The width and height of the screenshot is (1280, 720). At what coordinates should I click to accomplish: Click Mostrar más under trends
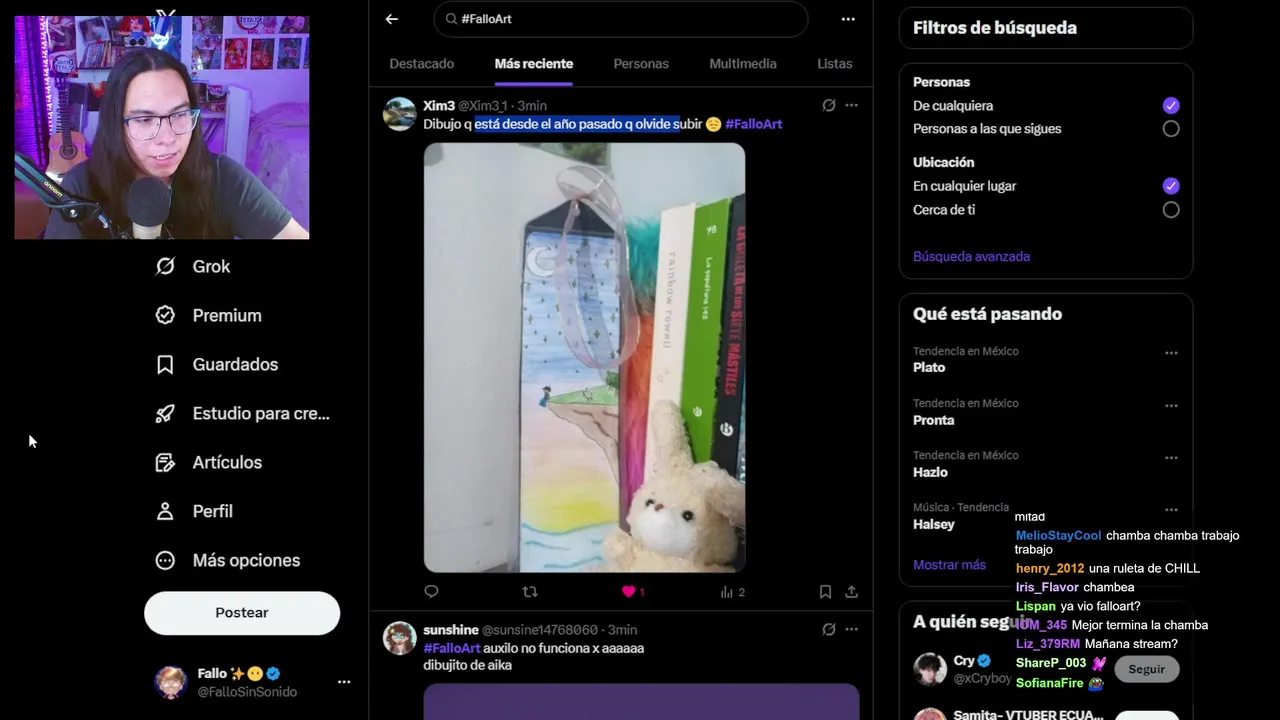point(949,565)
